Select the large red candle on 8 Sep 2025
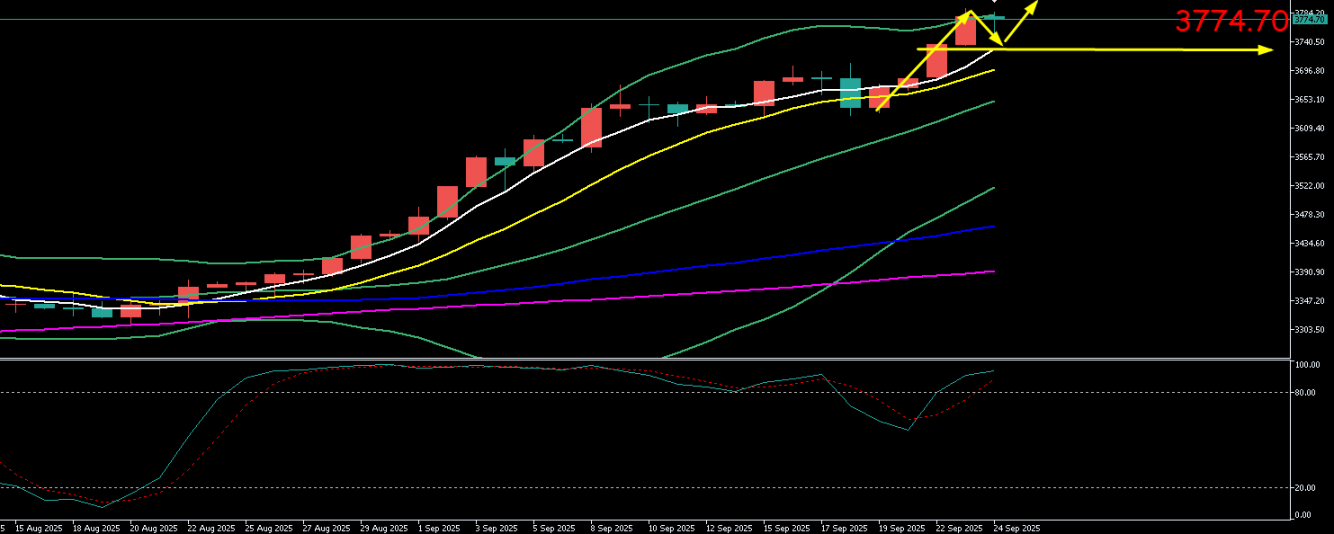This screenshot has height=534, width=1334. point(591,127)
